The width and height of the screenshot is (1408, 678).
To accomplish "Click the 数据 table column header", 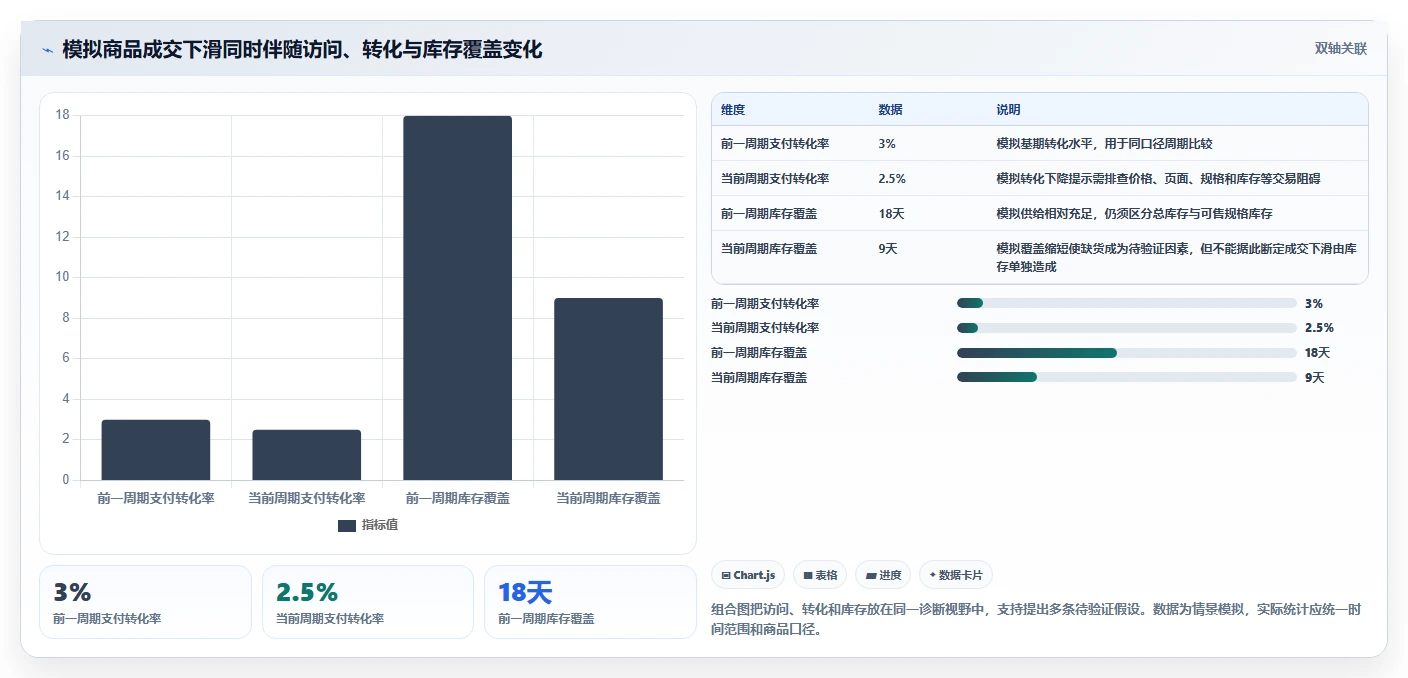I will pyautogui.click(x=890, y=110).
